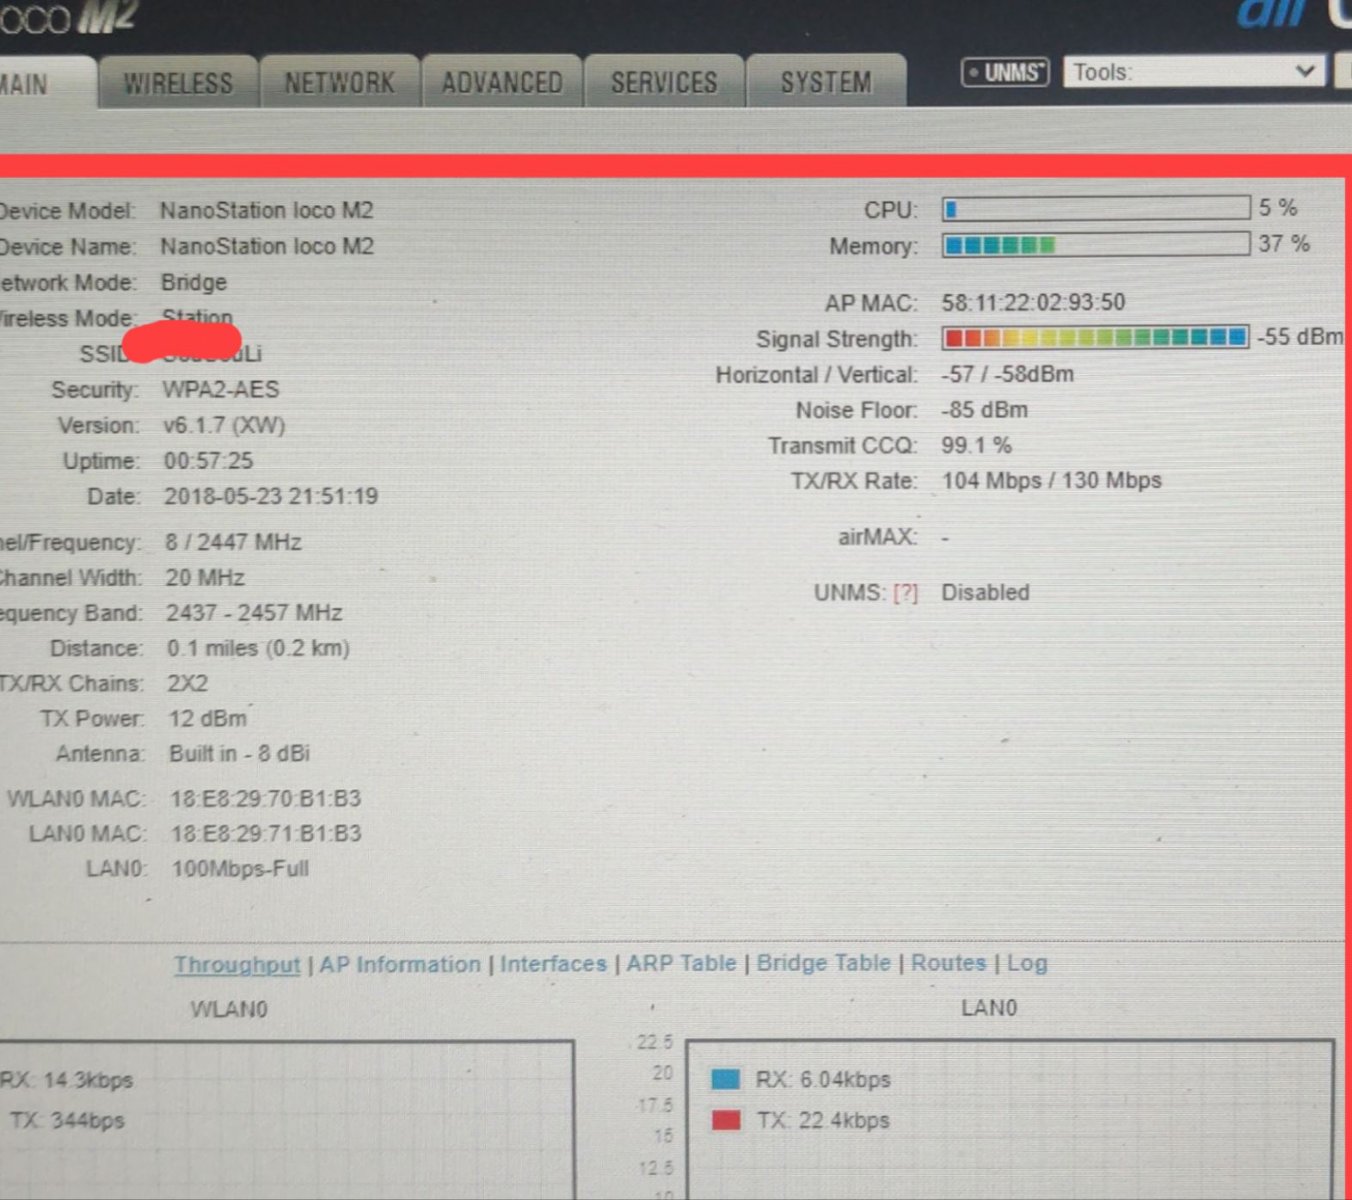Click the TX/RX Rate value
The width and height of the screenshot is (1352, 1200).
click(x=1051, y=481)
